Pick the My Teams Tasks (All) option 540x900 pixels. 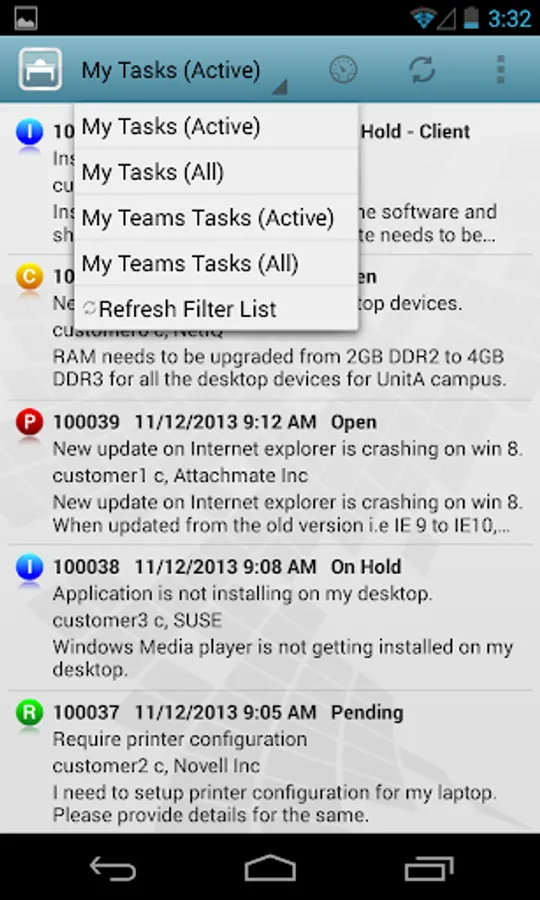pyautogui.click(x=216, y=263)
